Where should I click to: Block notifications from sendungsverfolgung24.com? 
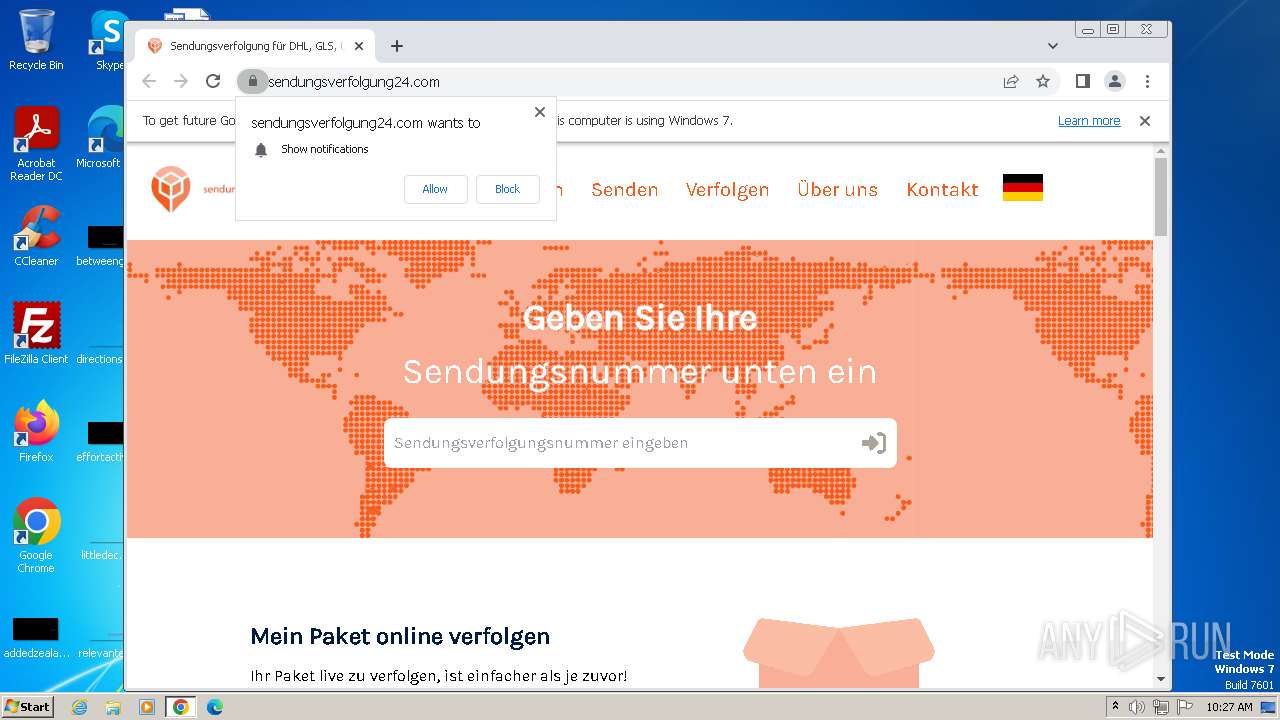click(x=508, y=189)
